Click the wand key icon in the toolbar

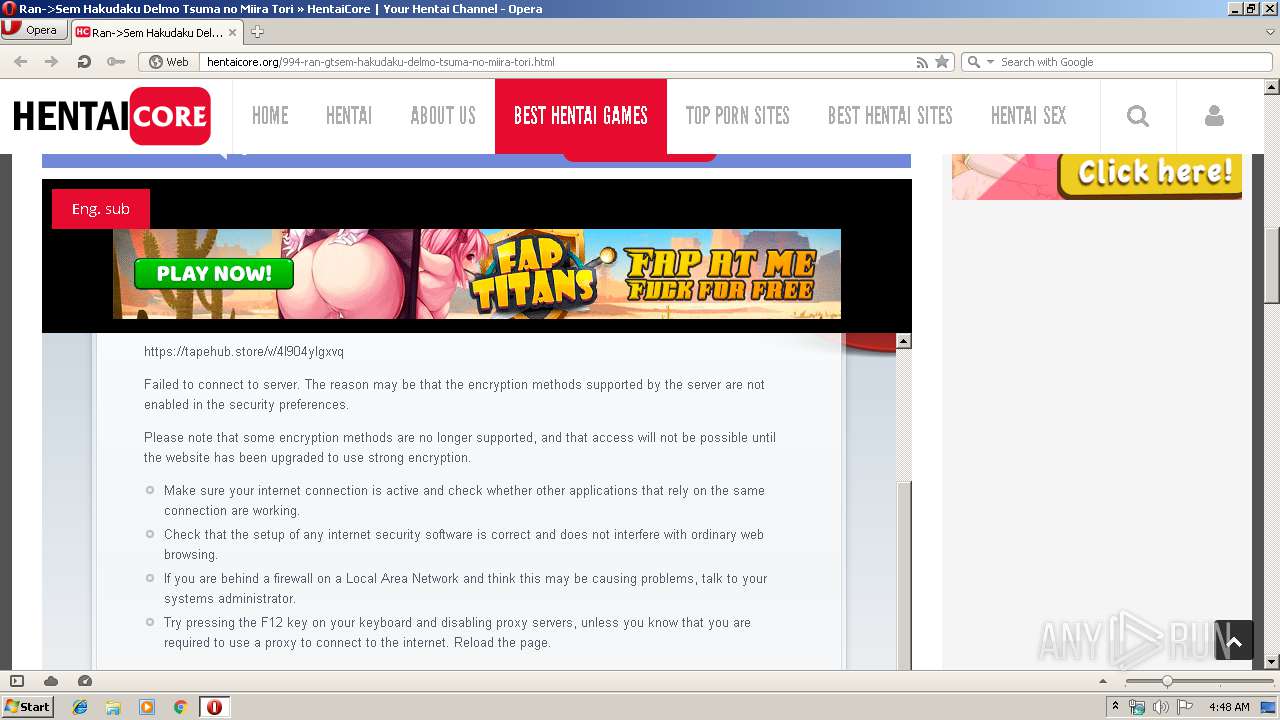116,62
